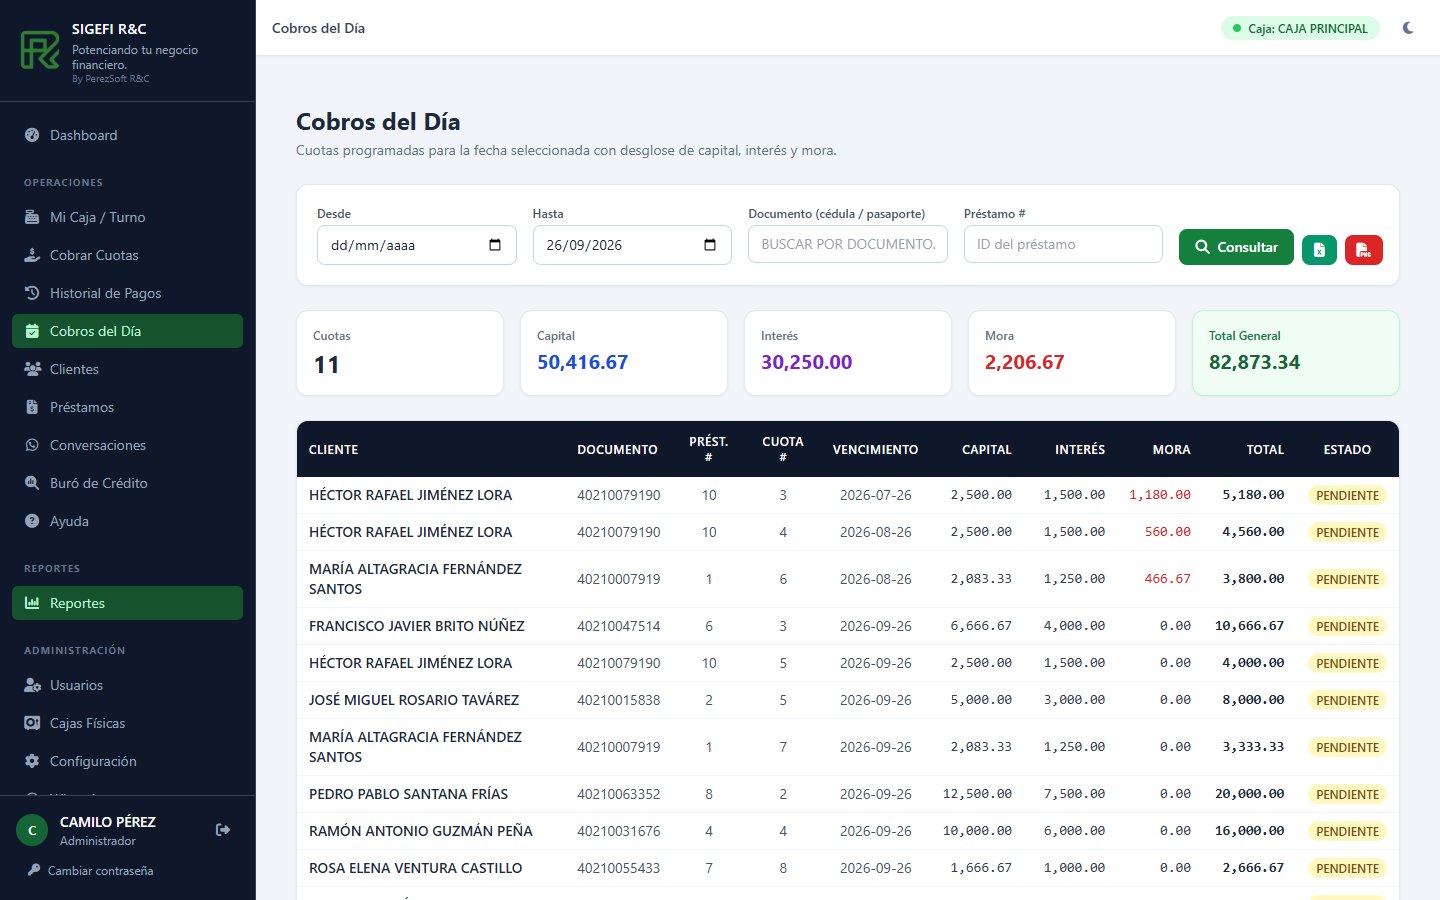The width and height of the screenshot is (1440, 900).
Task: Open Mi Caja / Turno menu item
Action: click(127, 217)
